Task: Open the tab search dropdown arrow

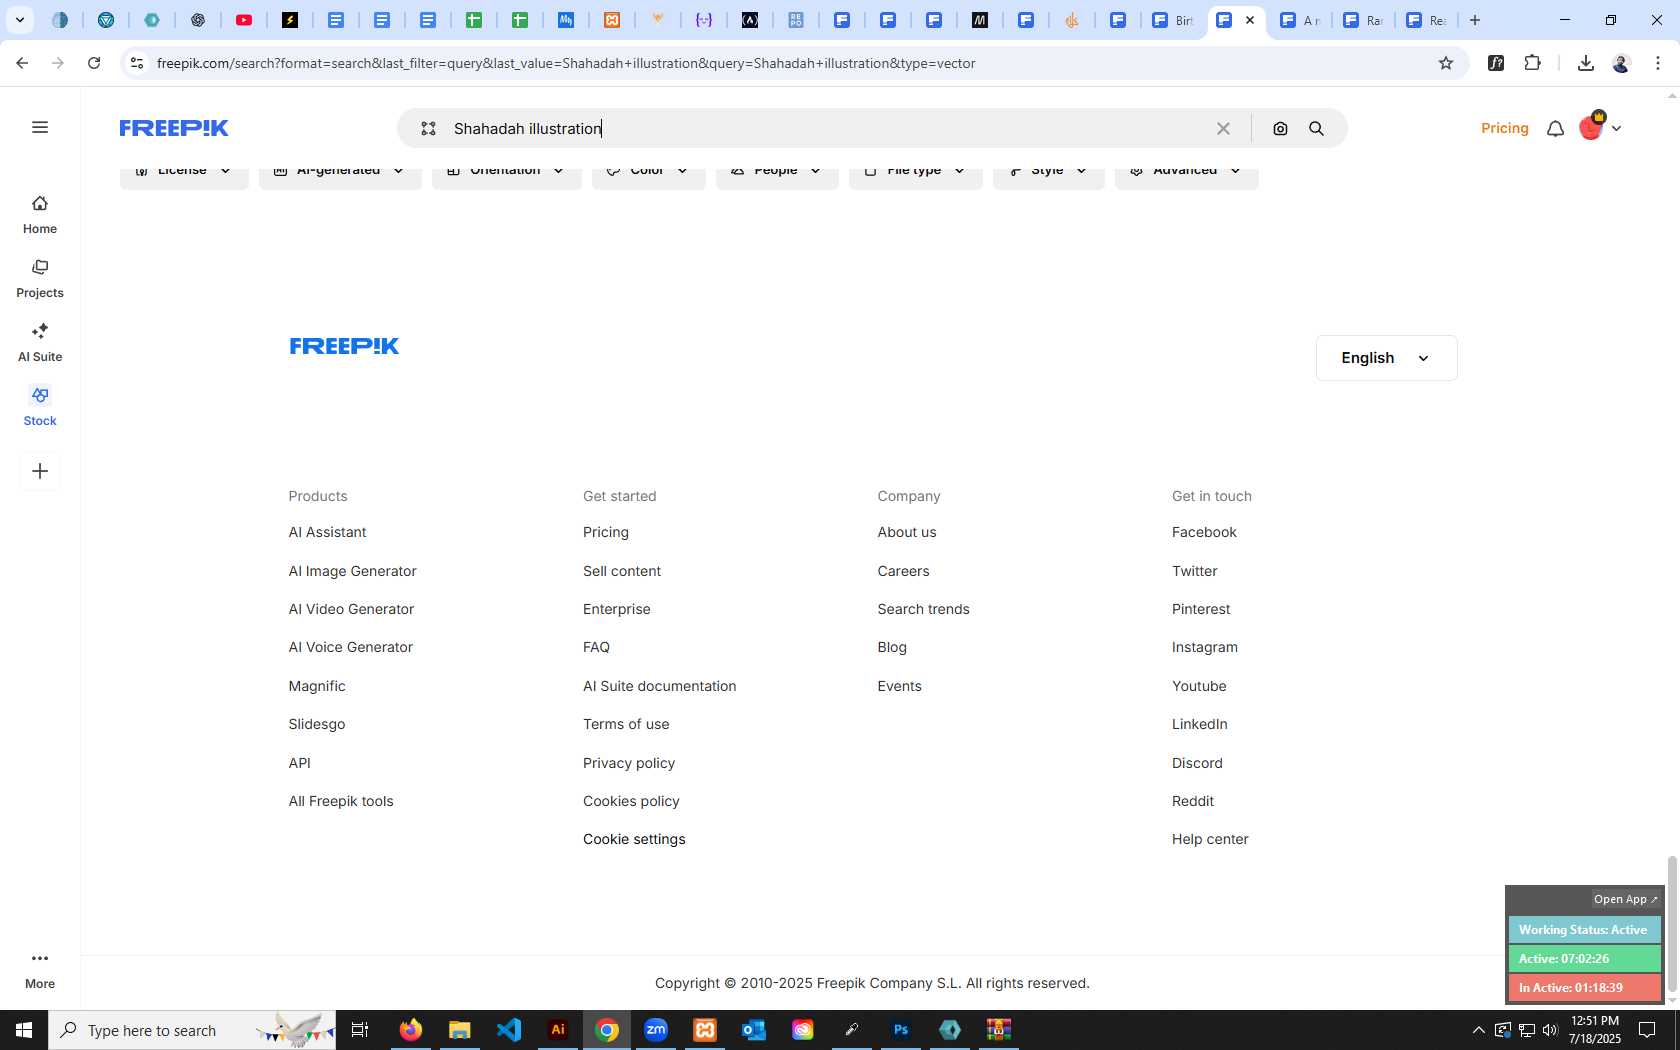Action: [19, 20]
